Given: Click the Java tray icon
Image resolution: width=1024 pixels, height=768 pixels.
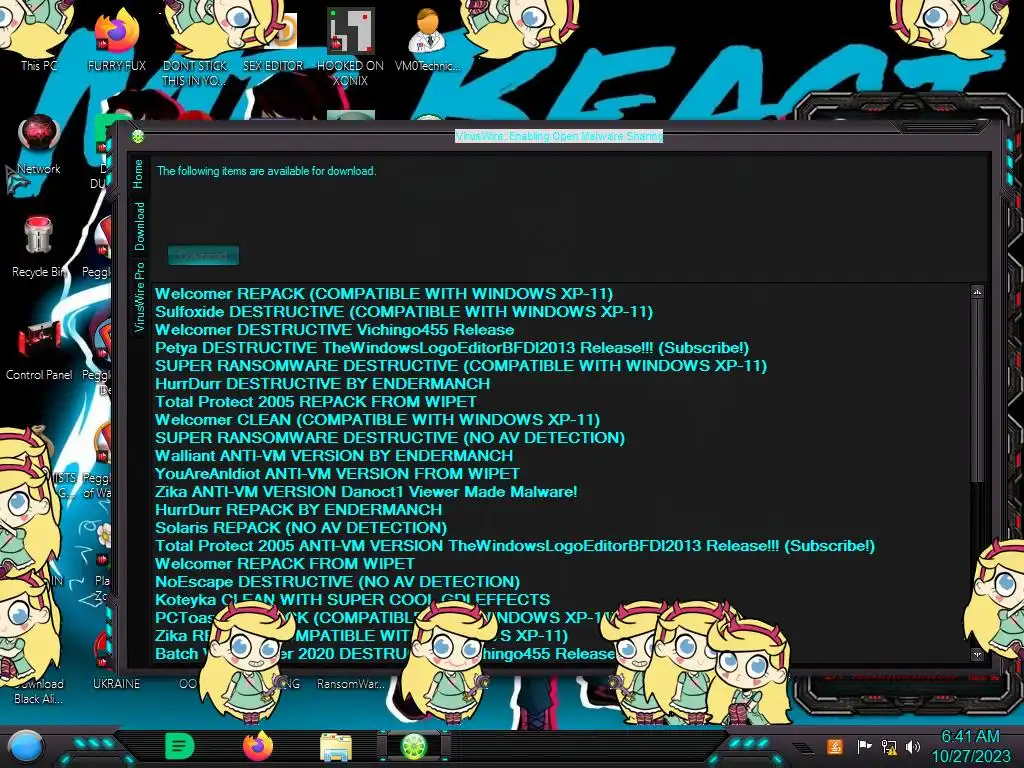Looking at the screenshot, I should pyautogui.click(x=835, y=746).
